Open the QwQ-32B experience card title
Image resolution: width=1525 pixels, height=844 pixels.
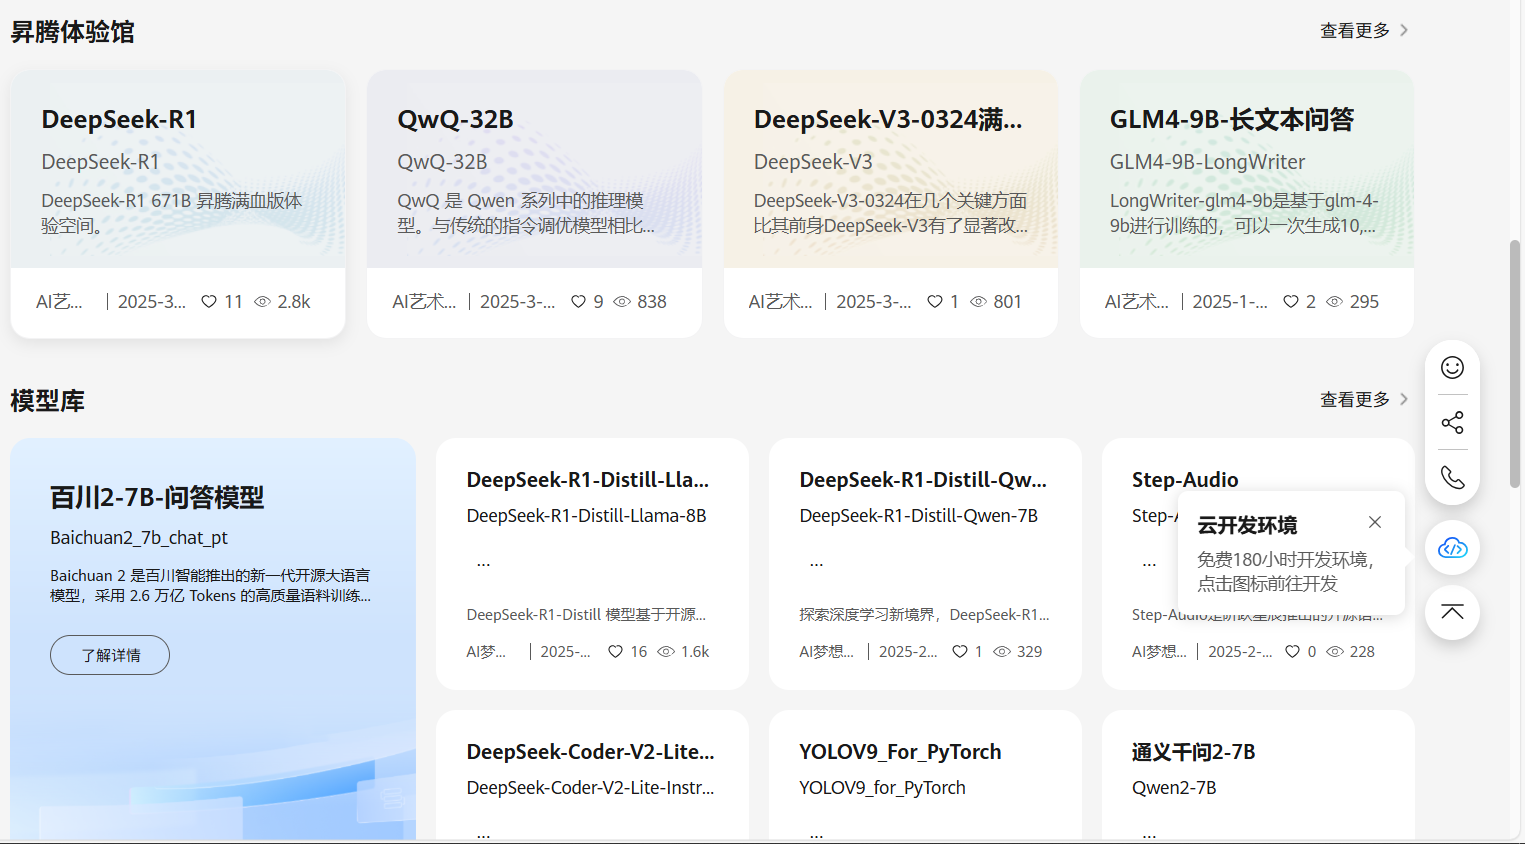click(x=455, y=120)
